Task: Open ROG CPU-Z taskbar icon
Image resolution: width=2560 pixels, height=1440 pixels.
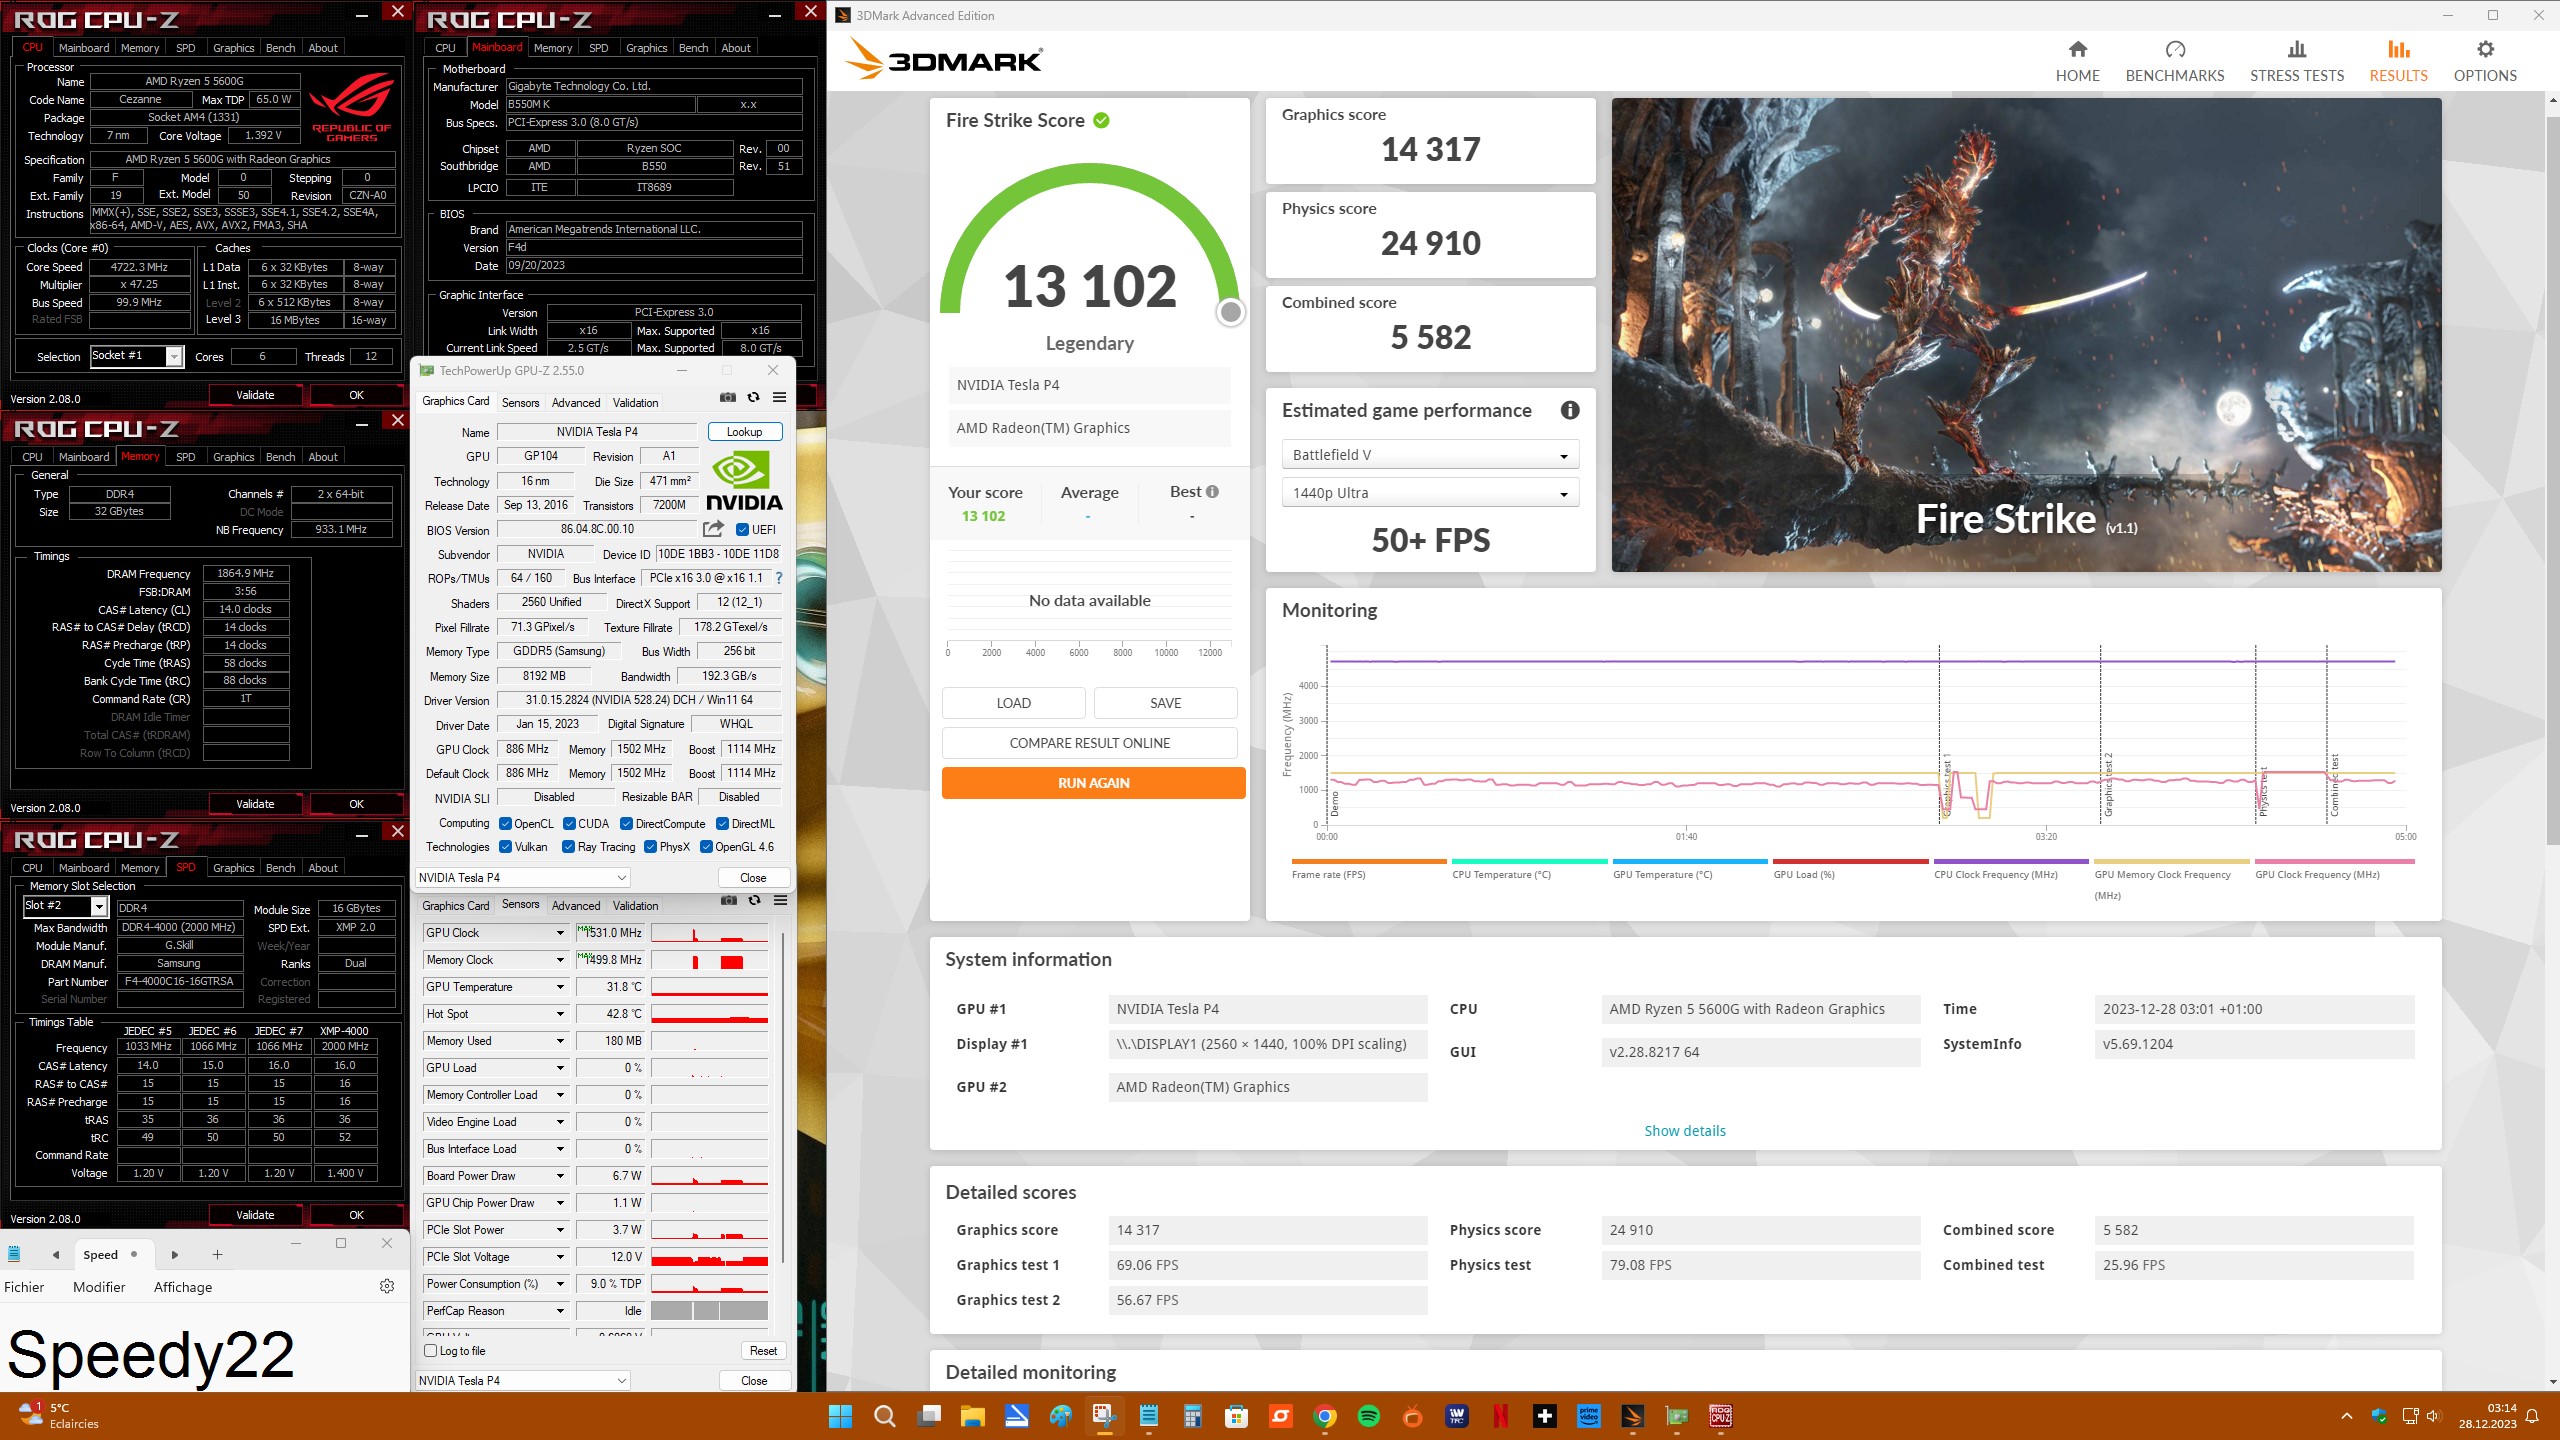Action: pos(1721,1416)
